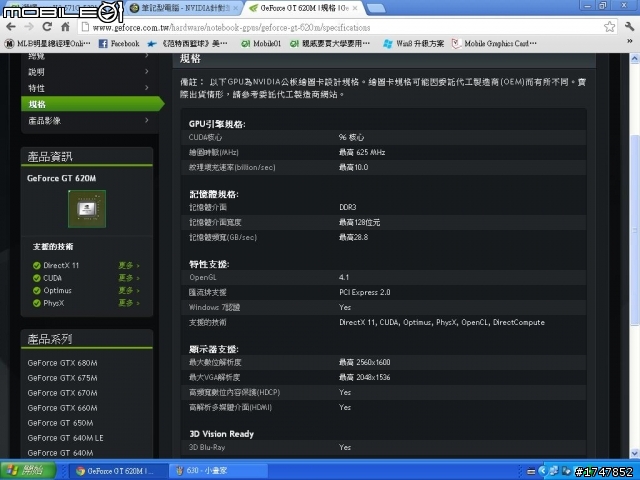This screenshot has width=640, height=480.
Task: Open Win8 升級方案 bookmark
Action: [x=413, y=43]
